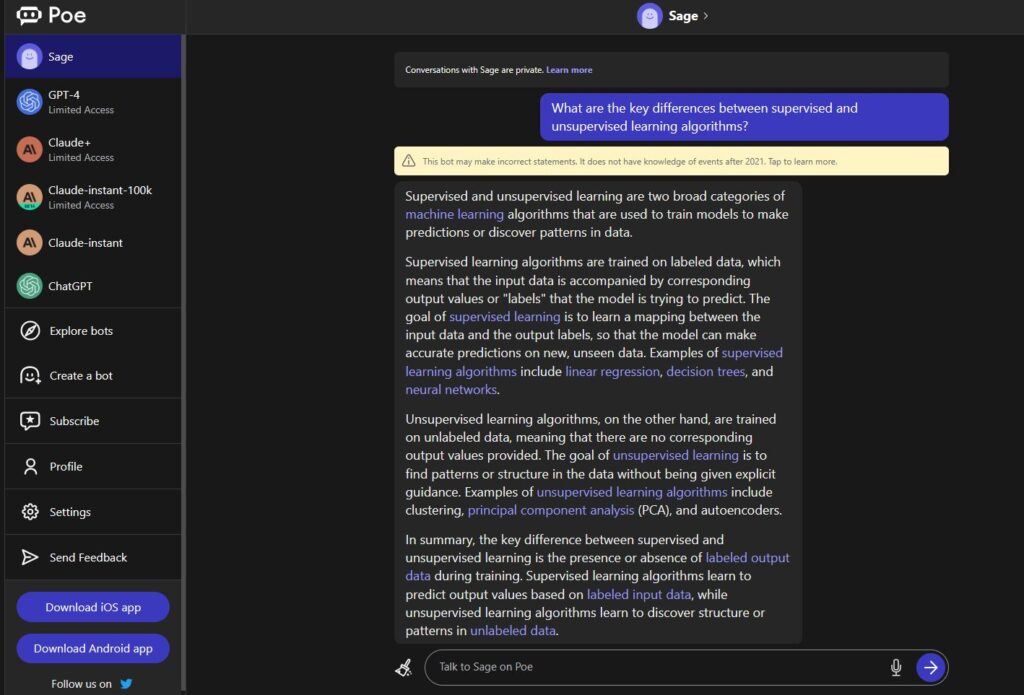This screenshot has width=1024, height=695.
Task: Click the warning triangle icon in banner
Action: click(x=409, y=161)
